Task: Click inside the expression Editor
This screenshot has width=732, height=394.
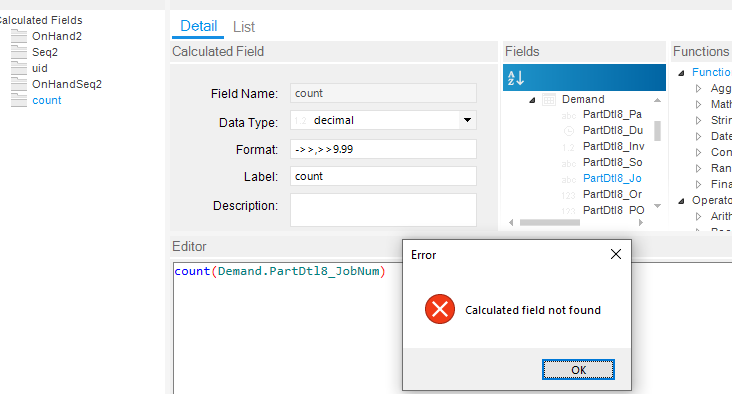Action: coord(288,328)
